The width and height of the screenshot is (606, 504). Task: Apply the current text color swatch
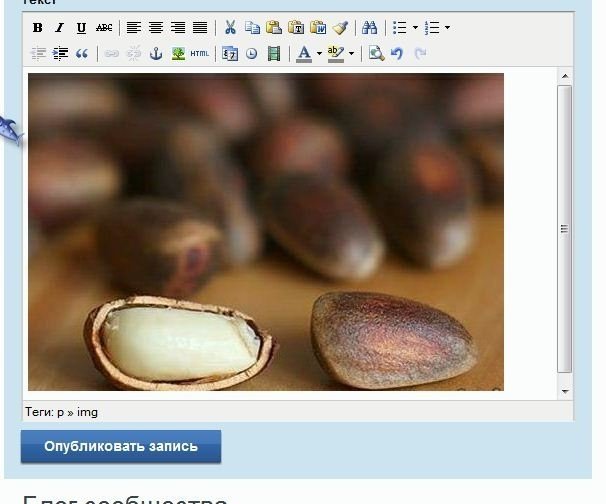[304, 54]
